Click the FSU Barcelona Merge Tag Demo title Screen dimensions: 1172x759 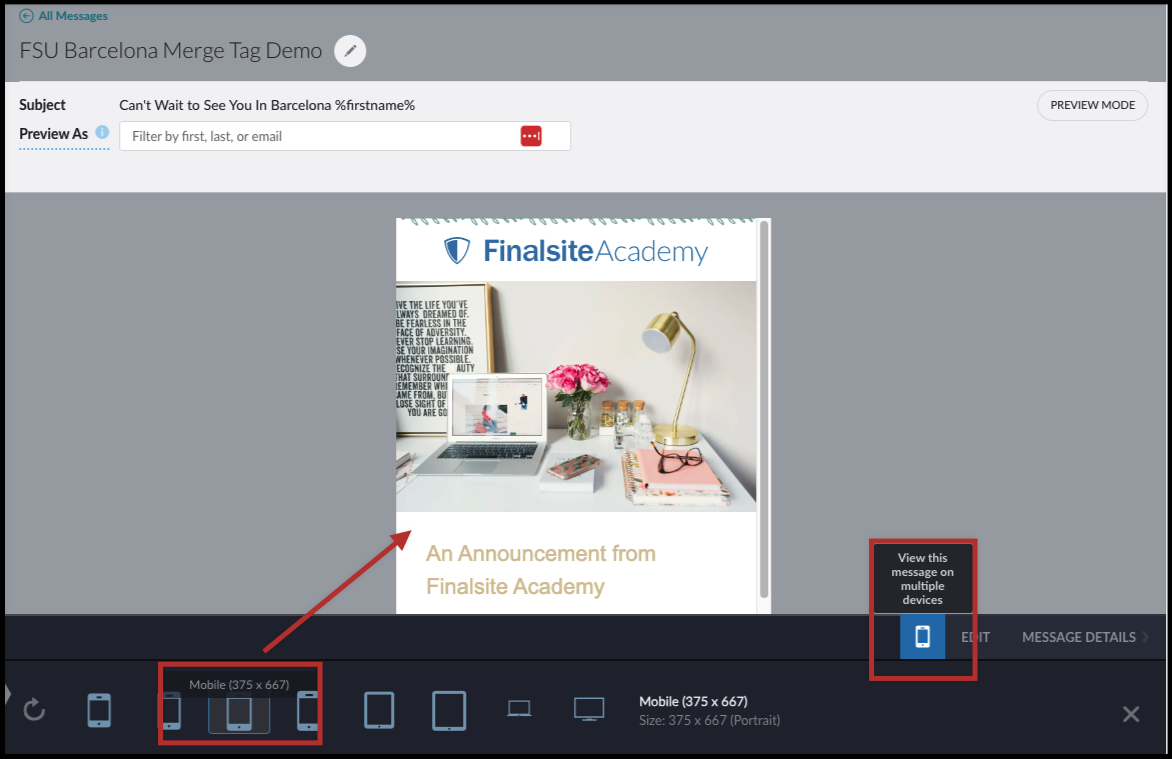[x=170, y=51]
